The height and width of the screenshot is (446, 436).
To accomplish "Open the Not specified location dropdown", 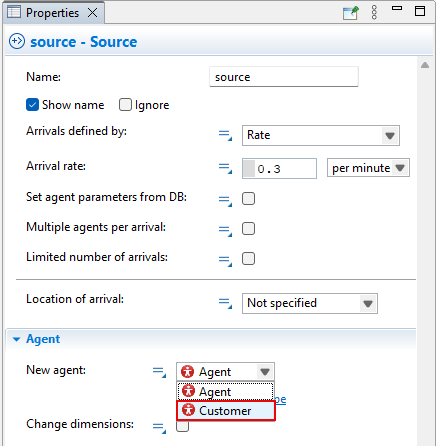I will [310, 303].
